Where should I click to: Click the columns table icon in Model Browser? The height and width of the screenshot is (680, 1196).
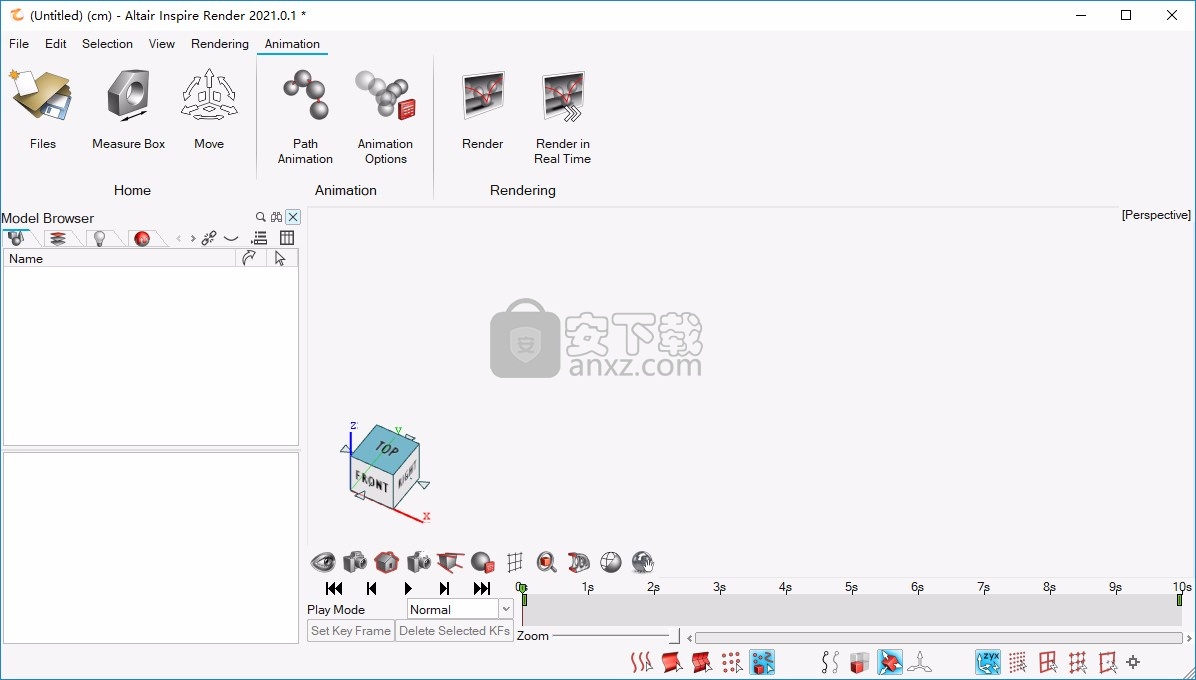point(287,239)
